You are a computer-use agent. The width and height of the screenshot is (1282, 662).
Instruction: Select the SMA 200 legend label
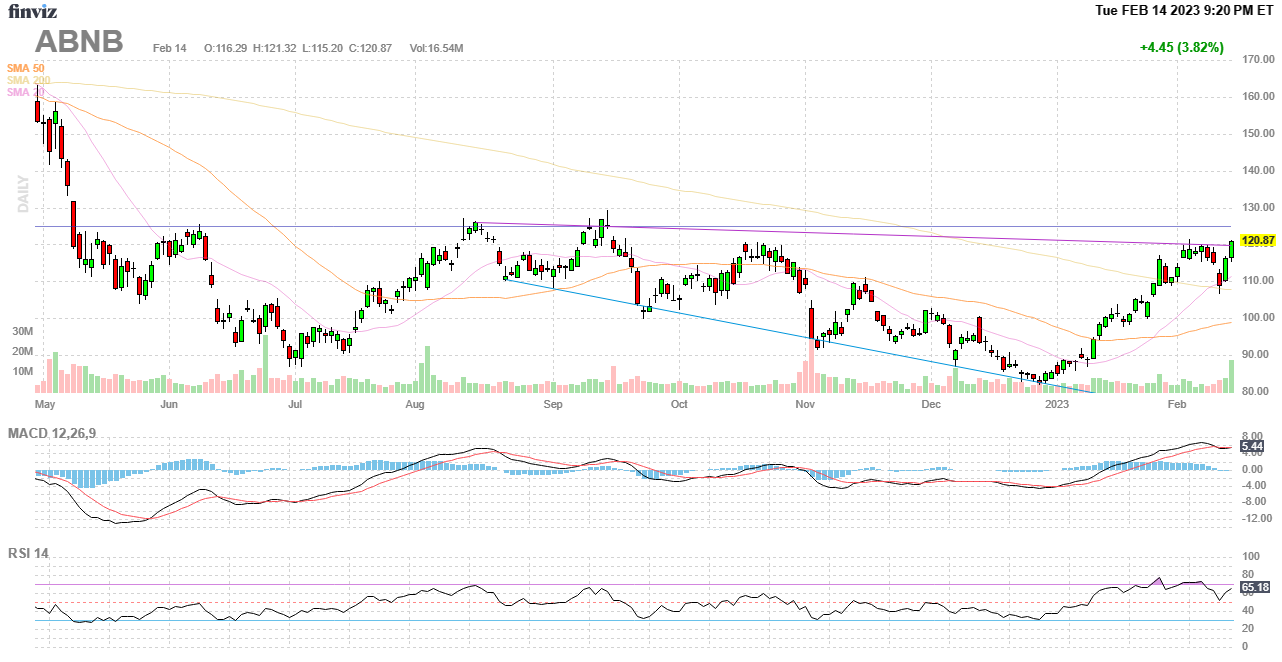[28, 80]
